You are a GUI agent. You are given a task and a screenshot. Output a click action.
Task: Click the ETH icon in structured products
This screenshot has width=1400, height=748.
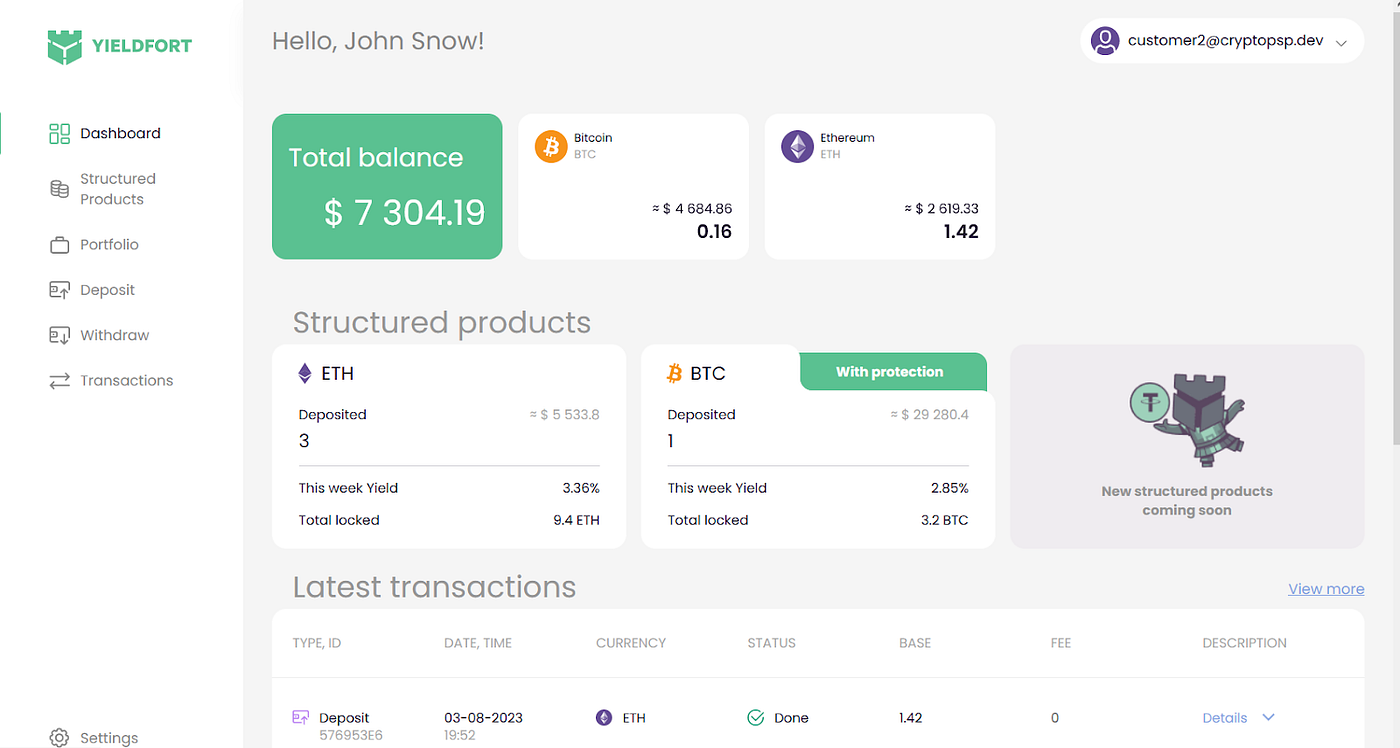(305, 374)
